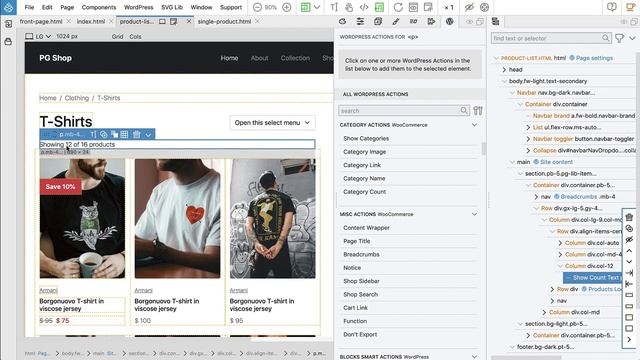The image size is (640, 360).
Task: Click the green page layout view icon
Action: pos(305,7)
